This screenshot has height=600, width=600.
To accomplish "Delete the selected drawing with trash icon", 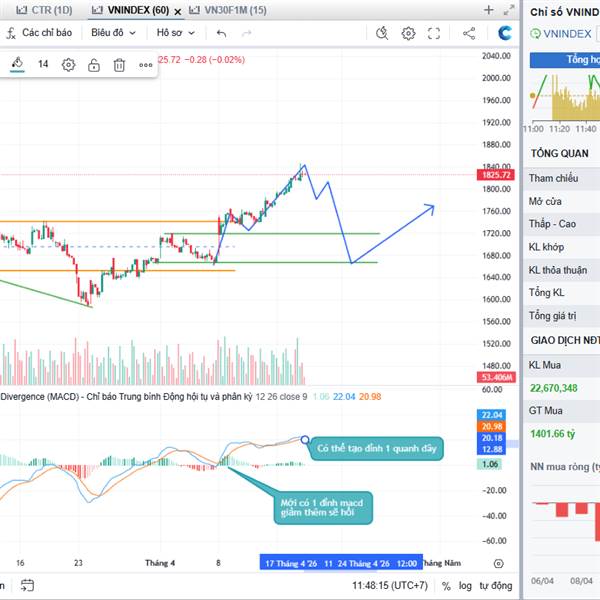I will click(x=119, y=65).
